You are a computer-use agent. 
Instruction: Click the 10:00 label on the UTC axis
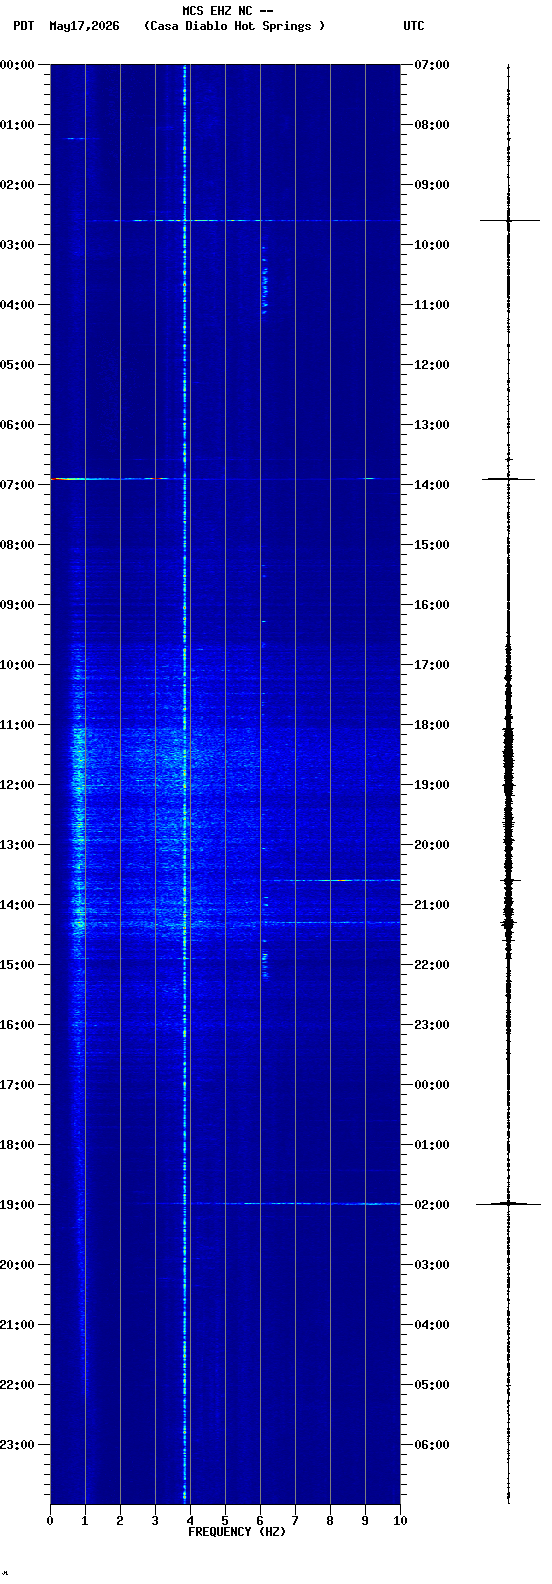[x=432, y=245]
